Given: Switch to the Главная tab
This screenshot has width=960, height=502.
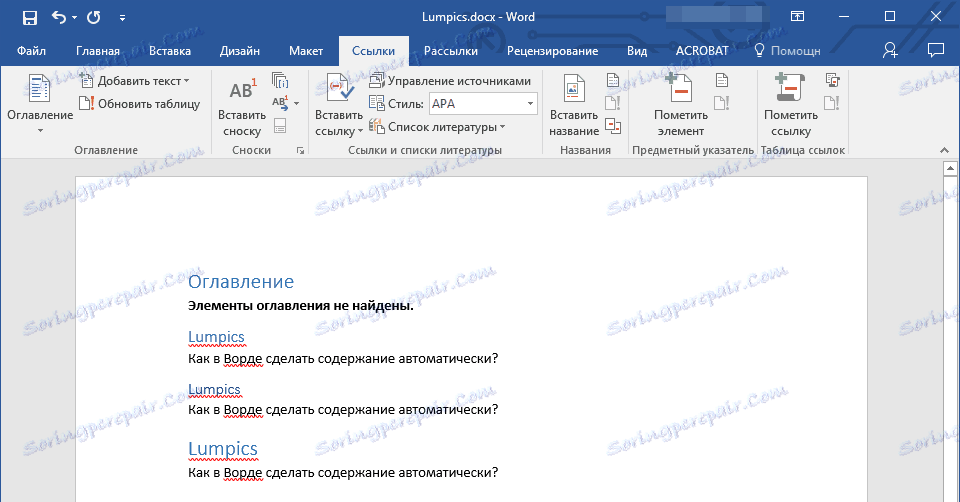Looking at the screenshot, I should [98, 51].
